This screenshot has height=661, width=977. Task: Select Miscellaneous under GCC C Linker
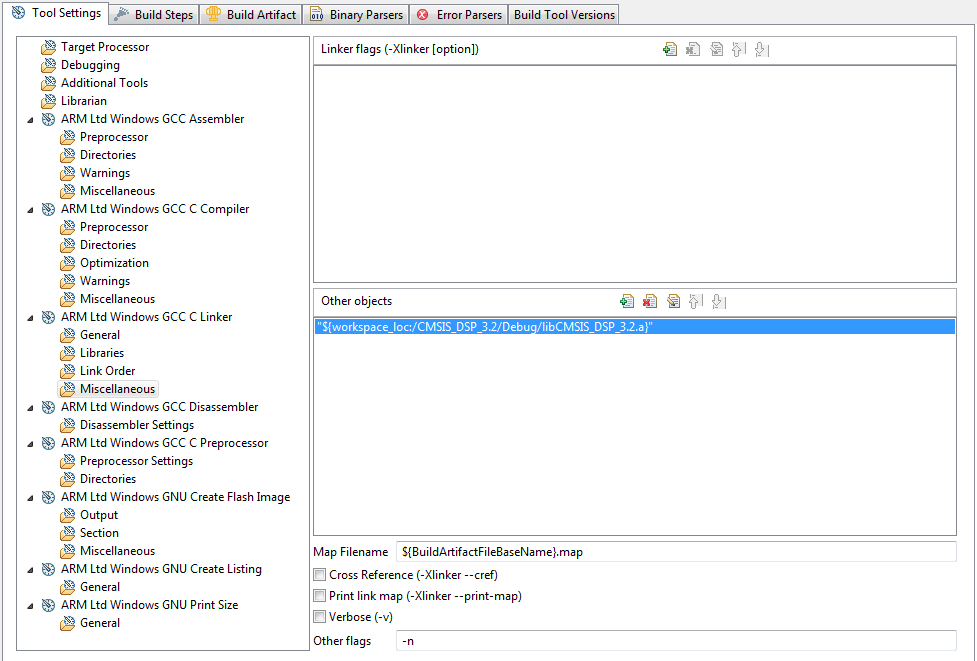[x=117, y=389]
